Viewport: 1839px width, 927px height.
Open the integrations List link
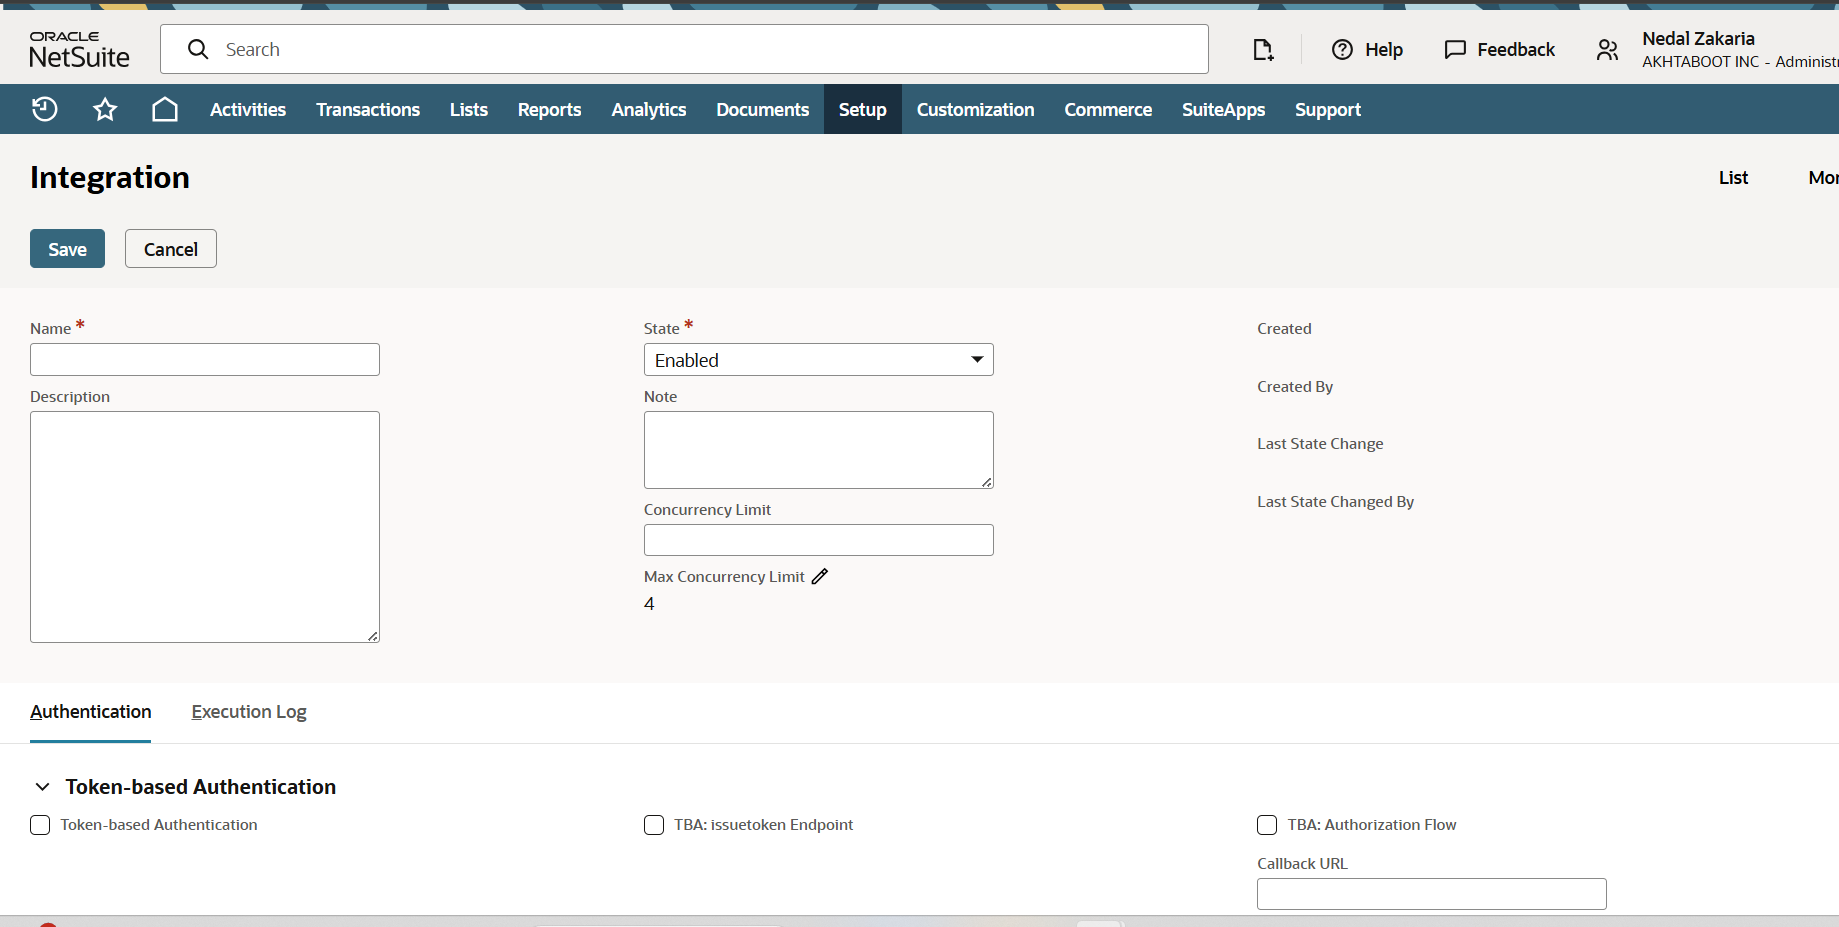coord(1733,177)
